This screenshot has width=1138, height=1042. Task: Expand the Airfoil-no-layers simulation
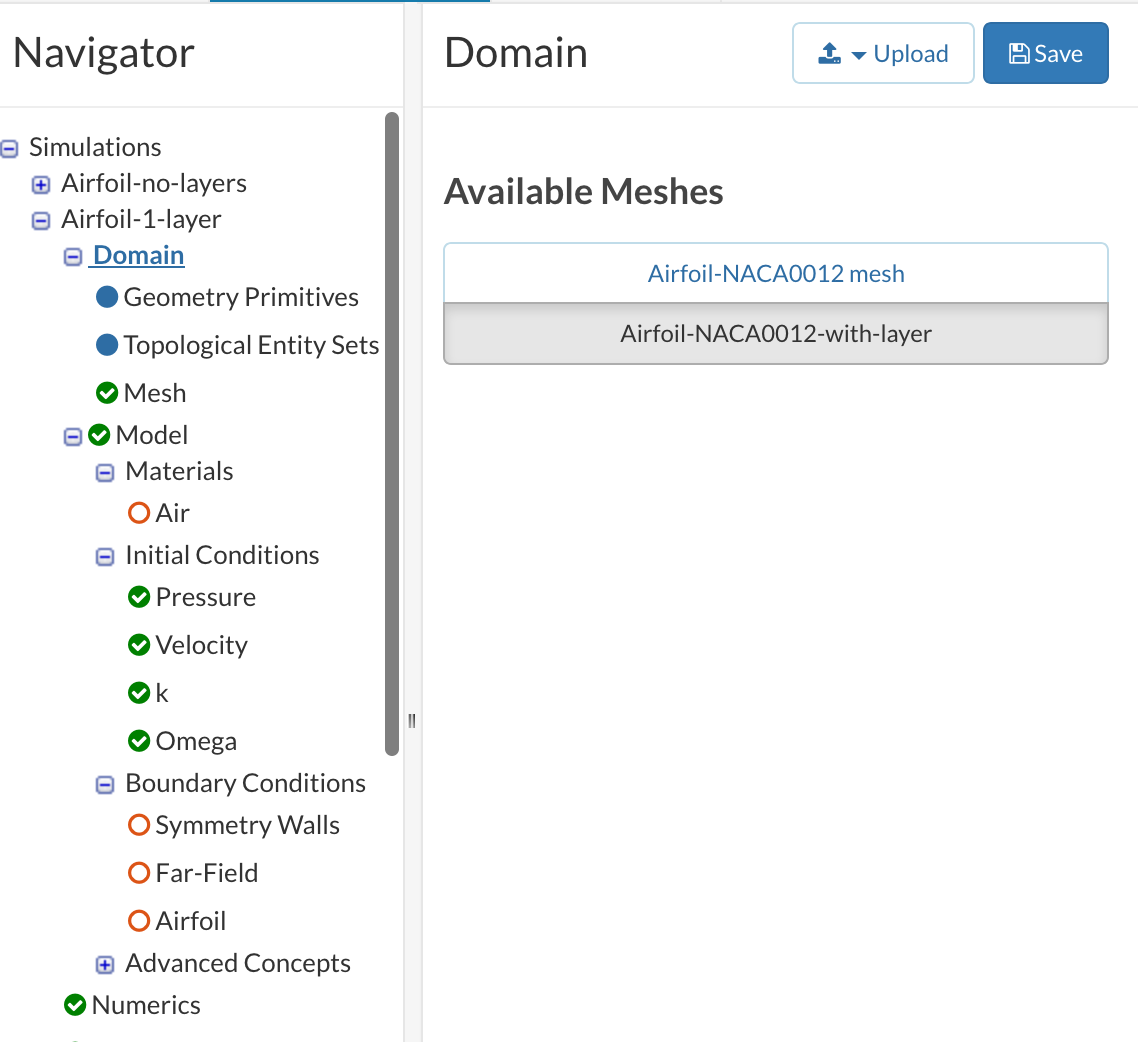click(41, 184)
